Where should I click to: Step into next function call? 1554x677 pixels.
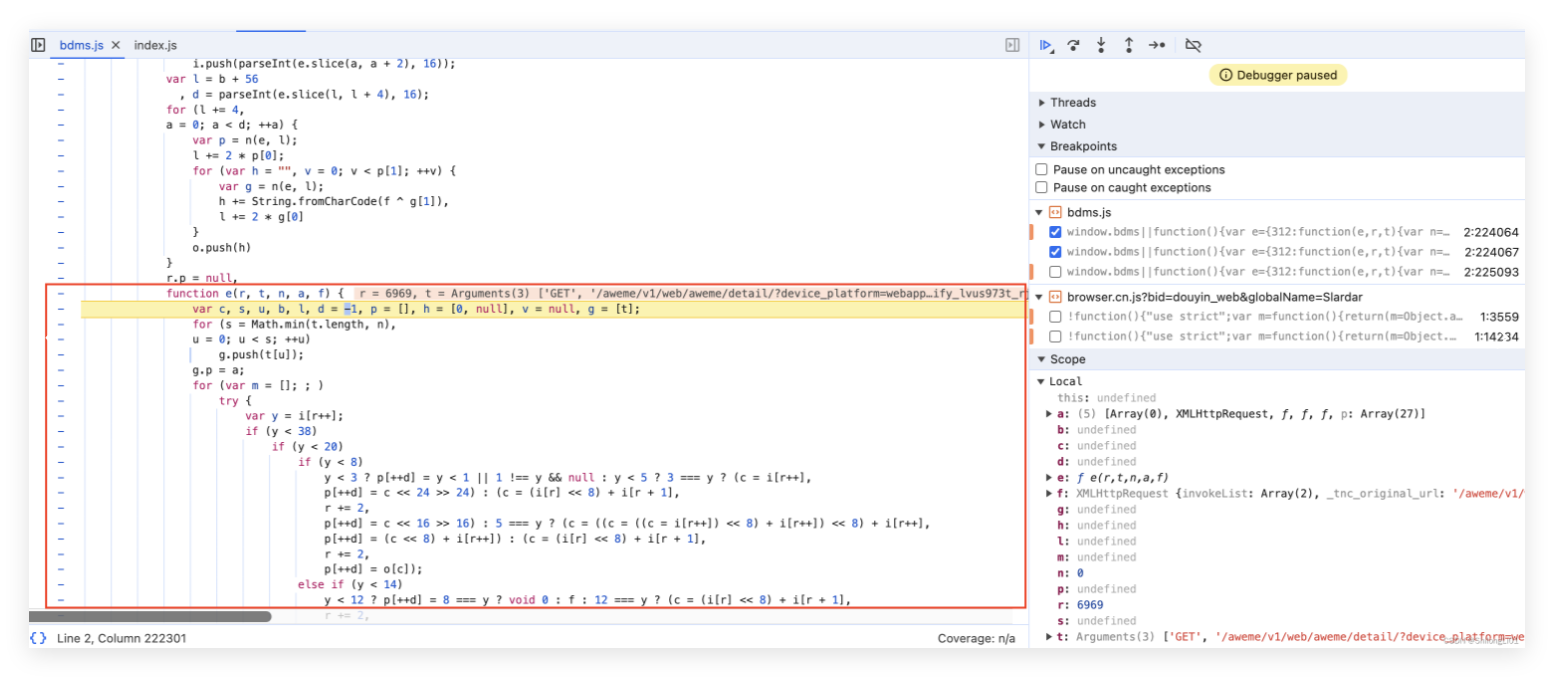(x=1101, y=45)
